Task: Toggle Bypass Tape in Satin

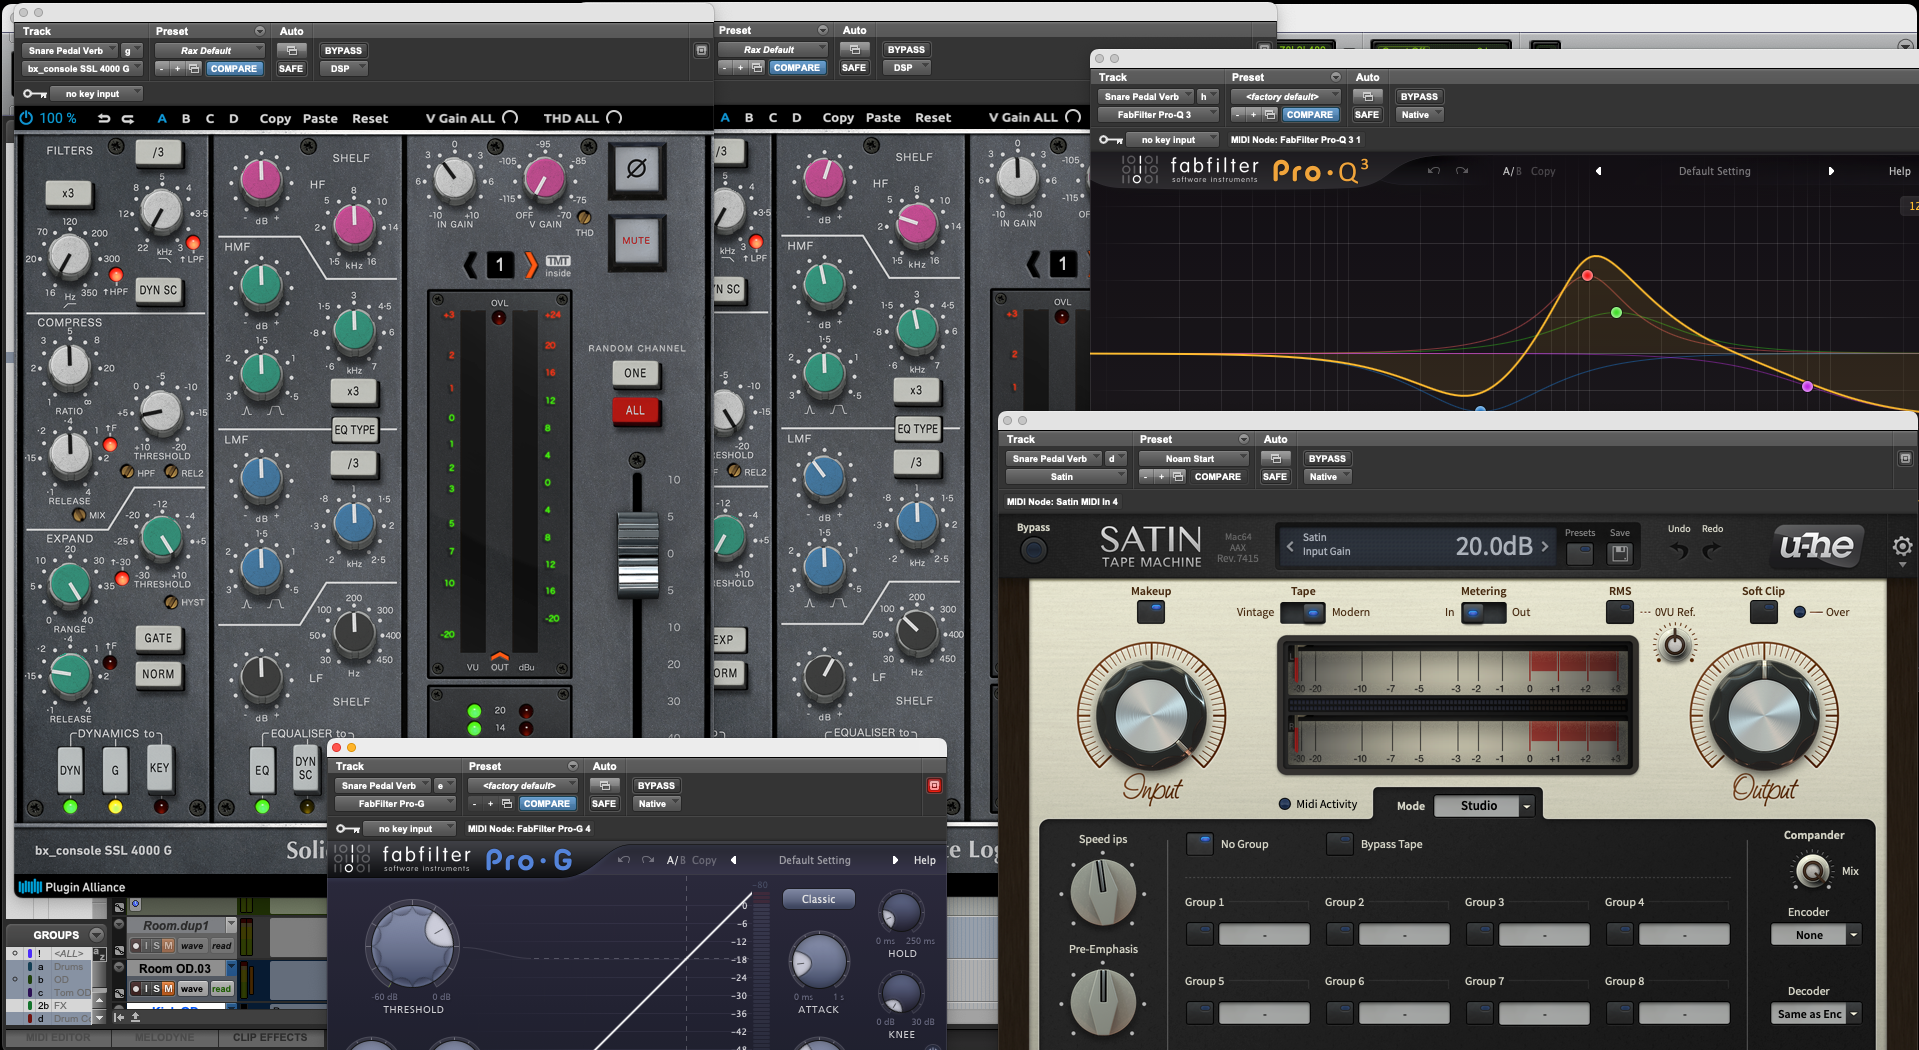Action: tap(1340, 844)
